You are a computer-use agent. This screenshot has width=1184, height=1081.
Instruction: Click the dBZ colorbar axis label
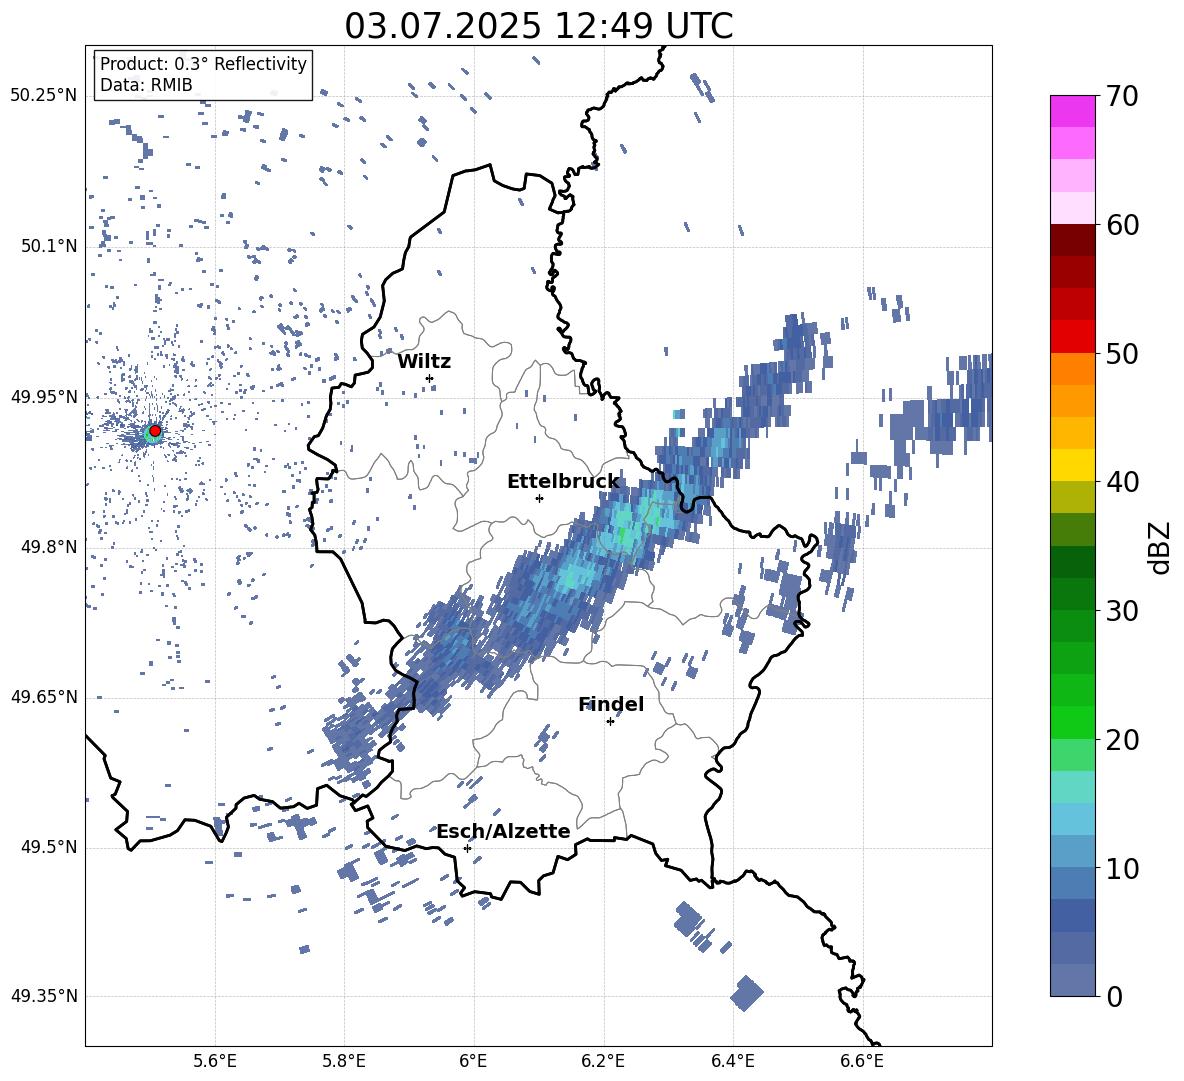(1161, 547)
